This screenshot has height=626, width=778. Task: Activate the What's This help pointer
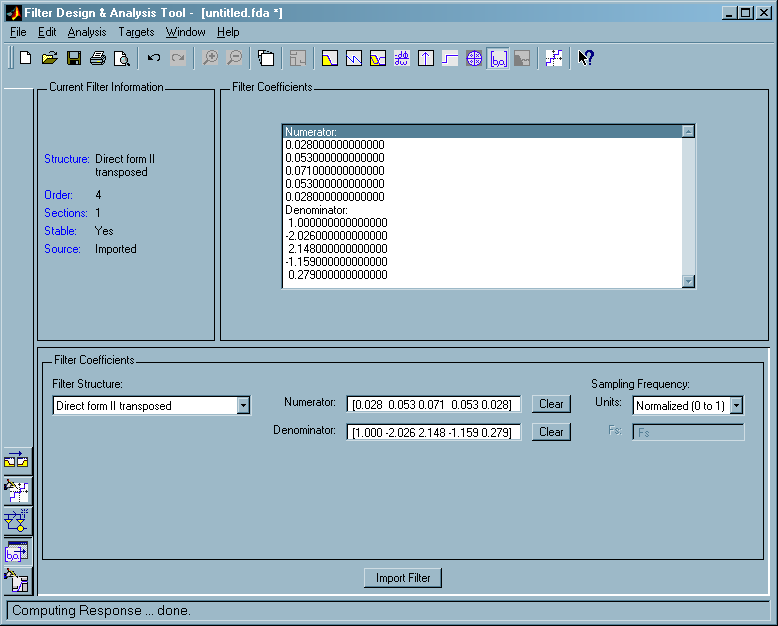point(586,58)
